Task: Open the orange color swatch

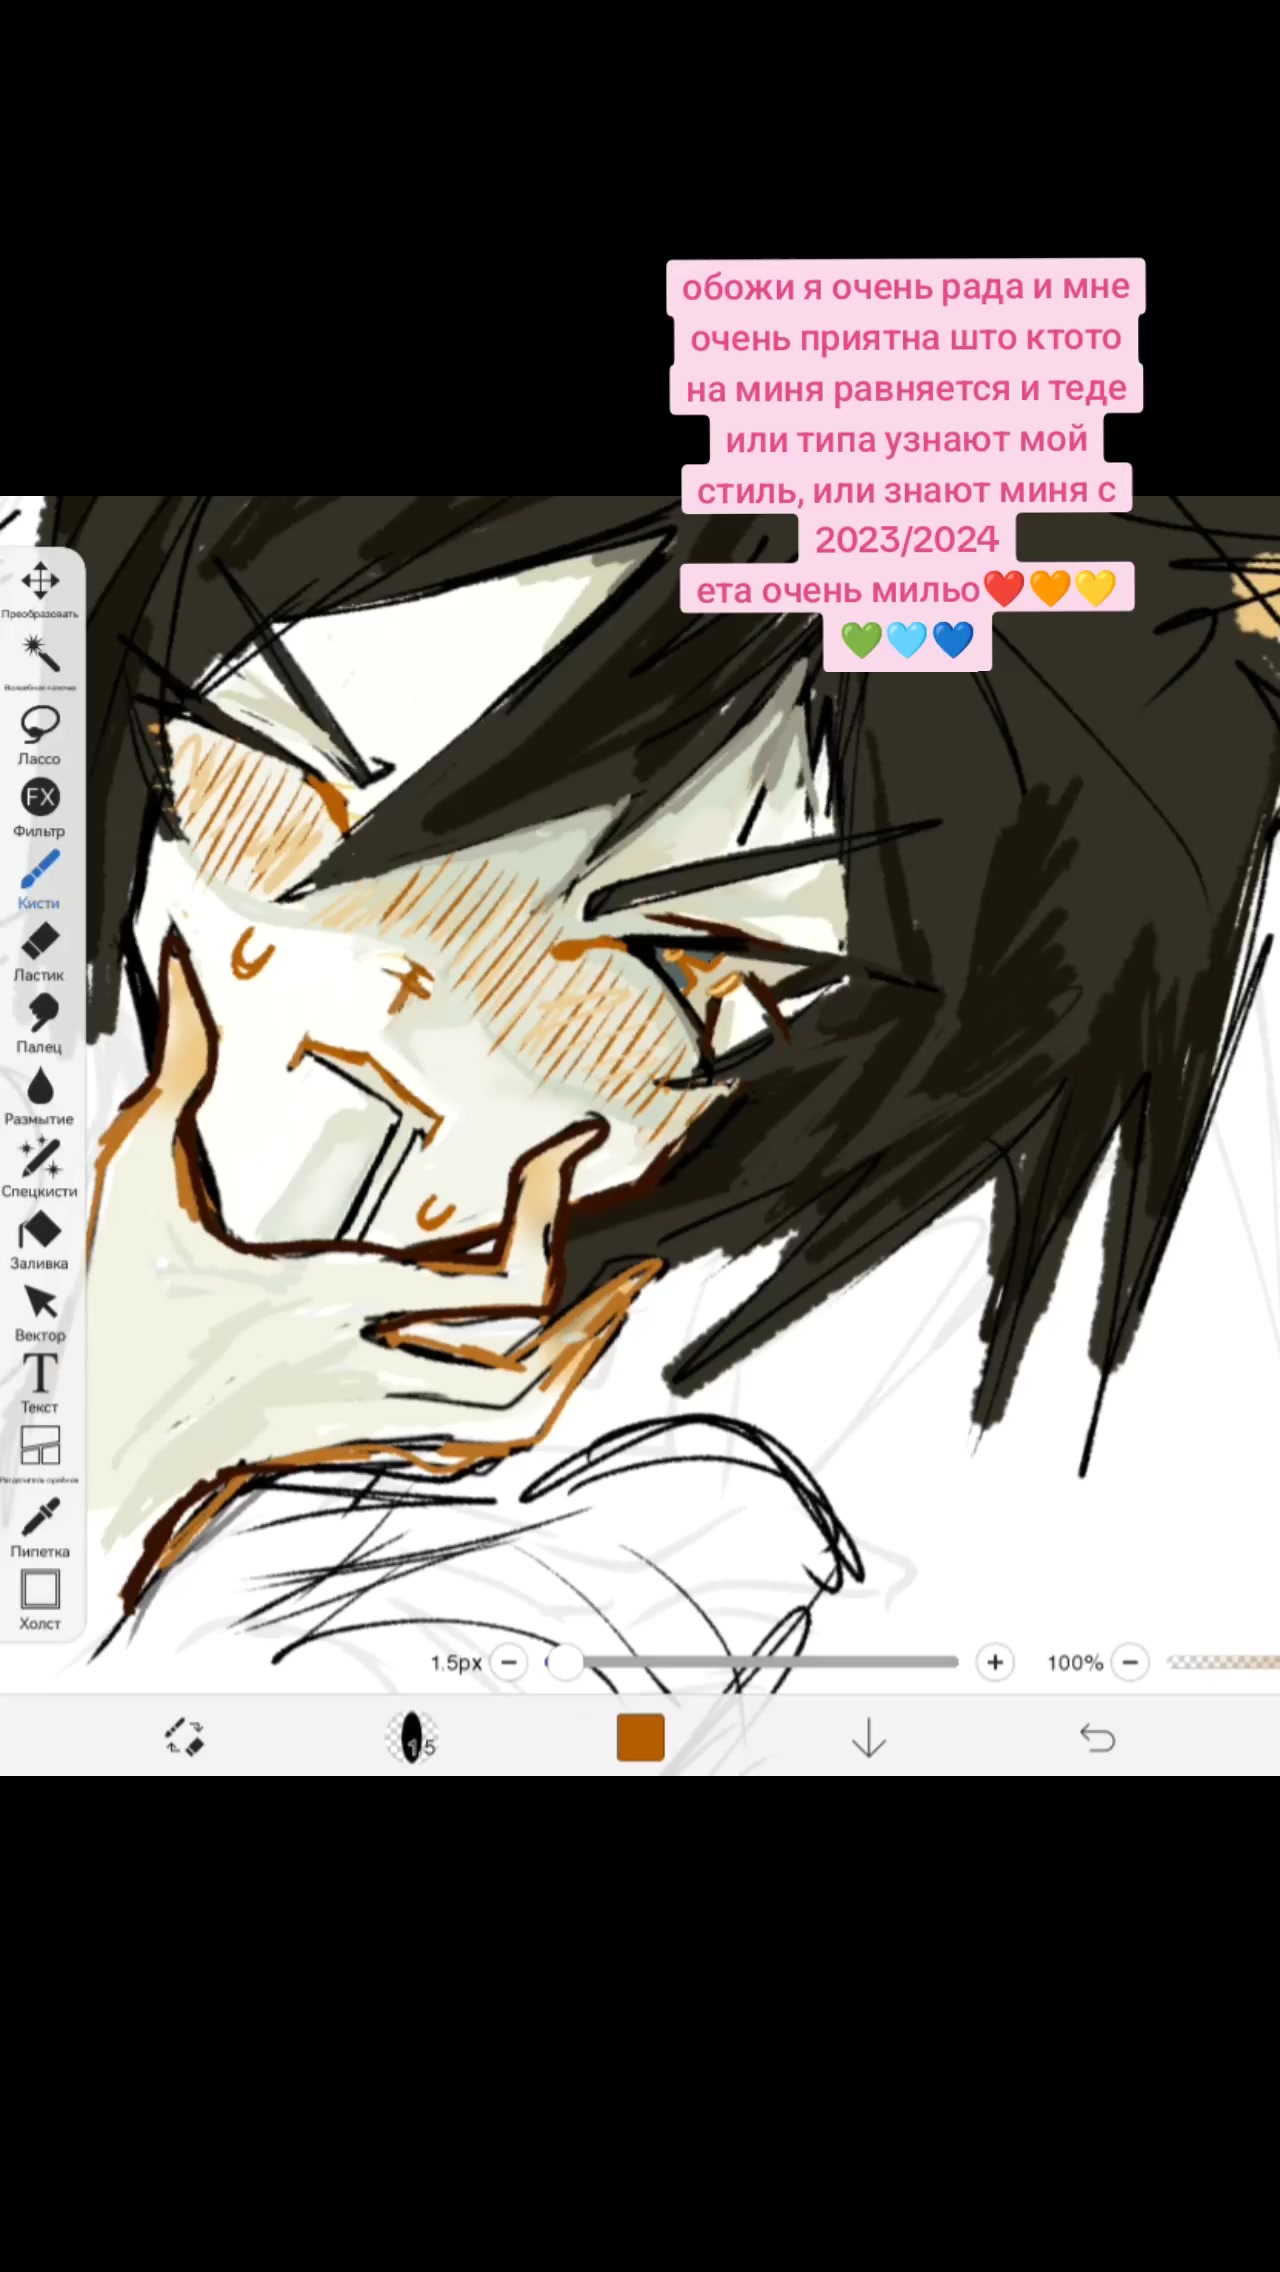Action: 641,1737
